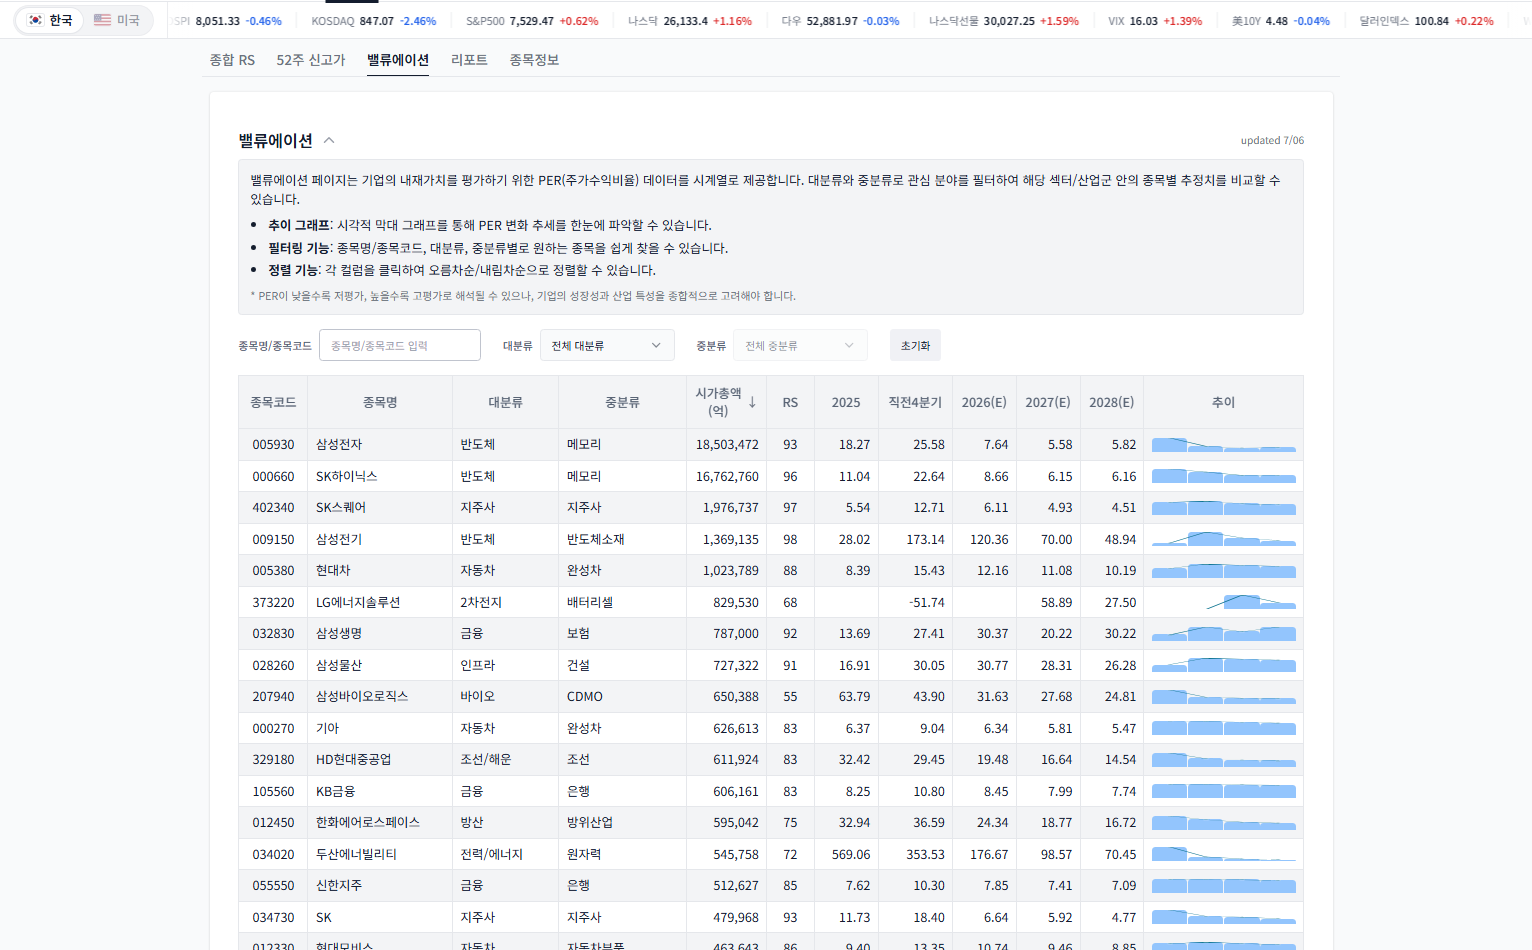Click the VIX 16.03 ticker
This screenshot has height=950, width=1532.
1155,21
